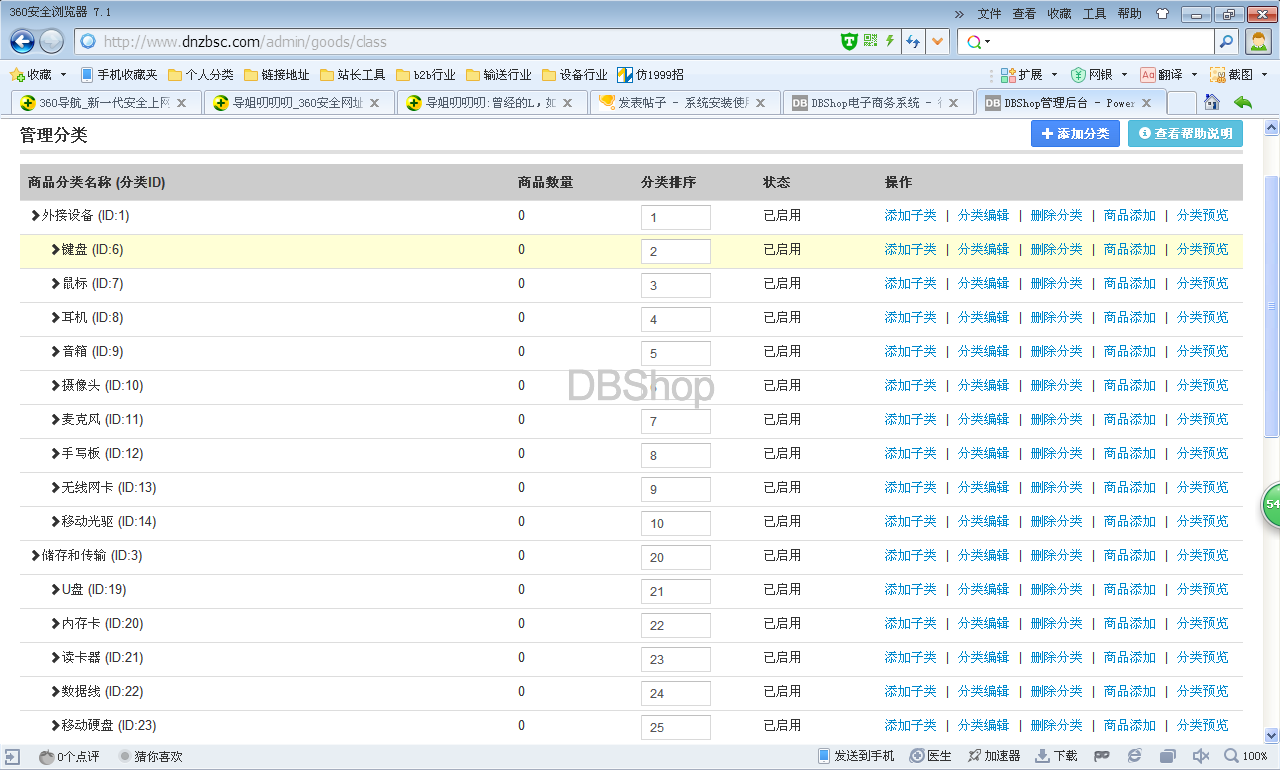This screenshot has width=1280, height=770.
Task: Open the 链接地址 bookmark folder
Action: [x=277, y=75]
